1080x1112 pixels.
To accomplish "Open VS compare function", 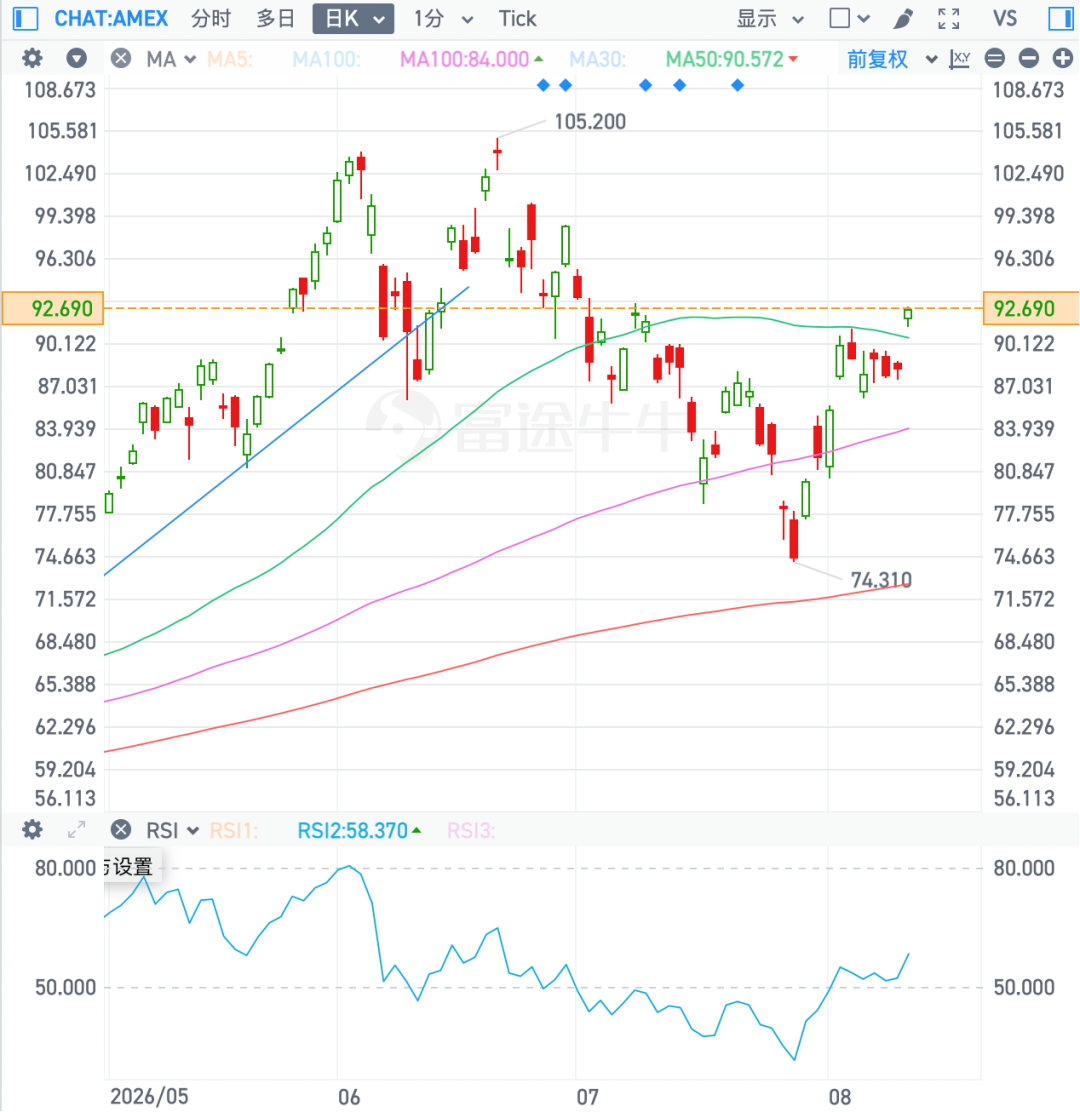I will pos(1005,18).
